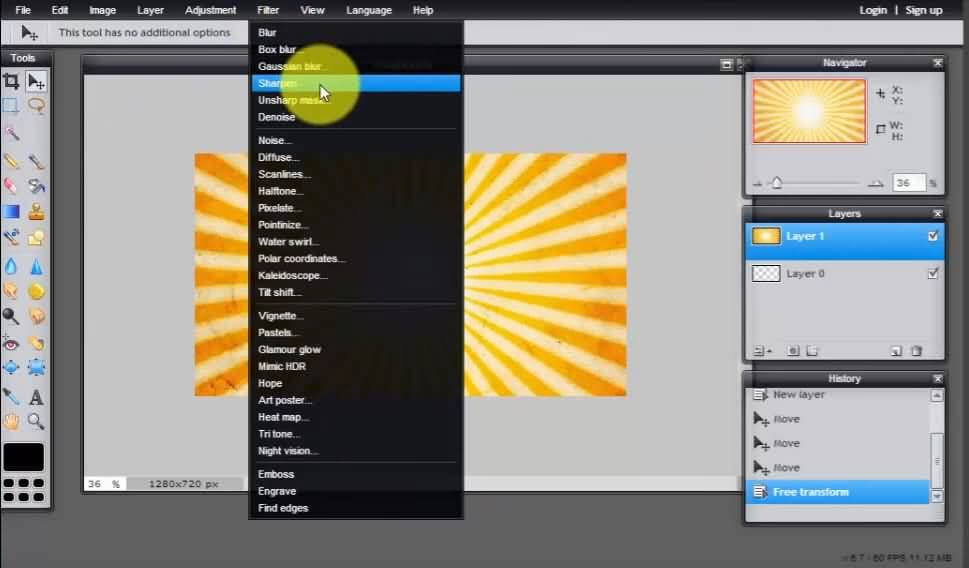Create a new layer from Layers panel
This screenshot has width=969, height=568.
pos(896,351)
